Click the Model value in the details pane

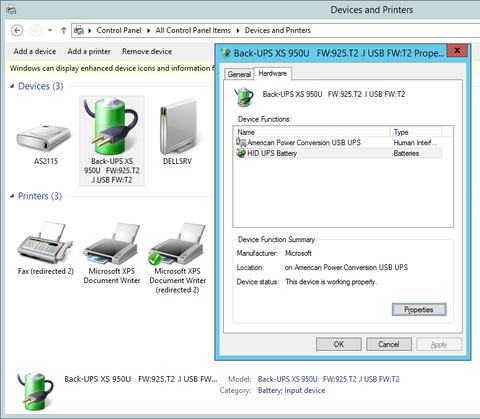(328, 379)
